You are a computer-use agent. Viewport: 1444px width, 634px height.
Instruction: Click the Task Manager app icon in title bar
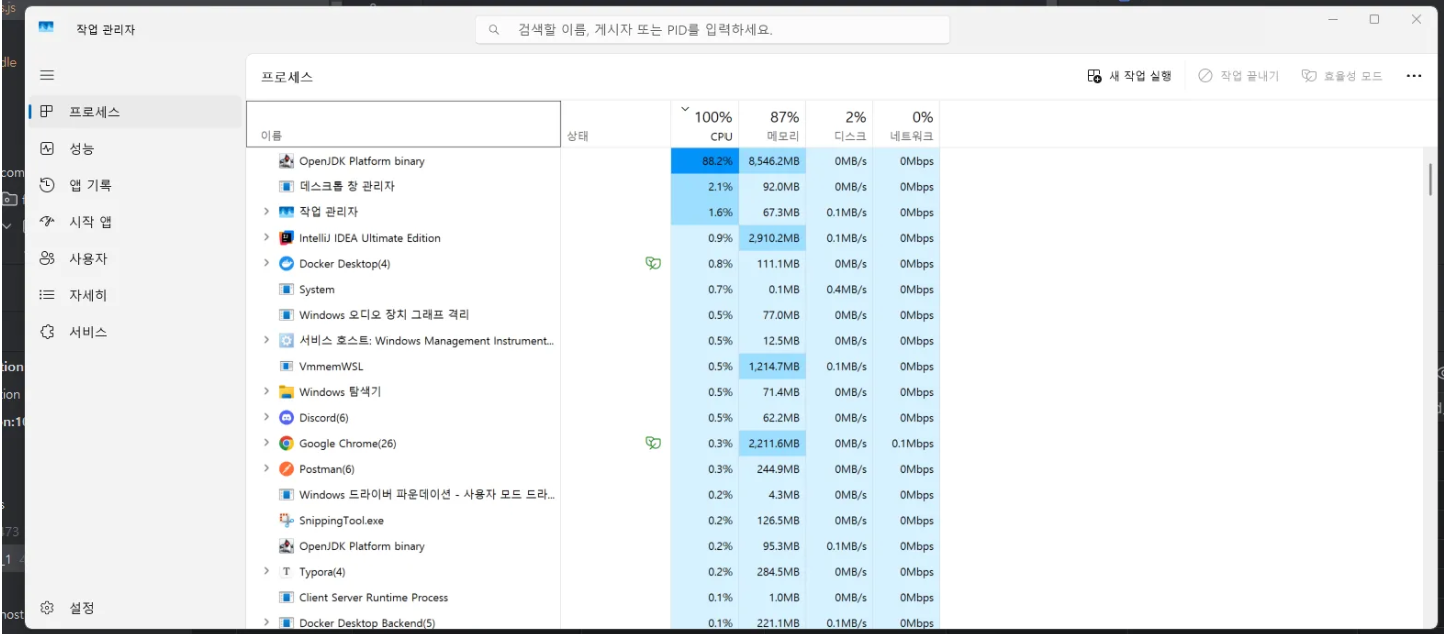(x=46, y=28)
